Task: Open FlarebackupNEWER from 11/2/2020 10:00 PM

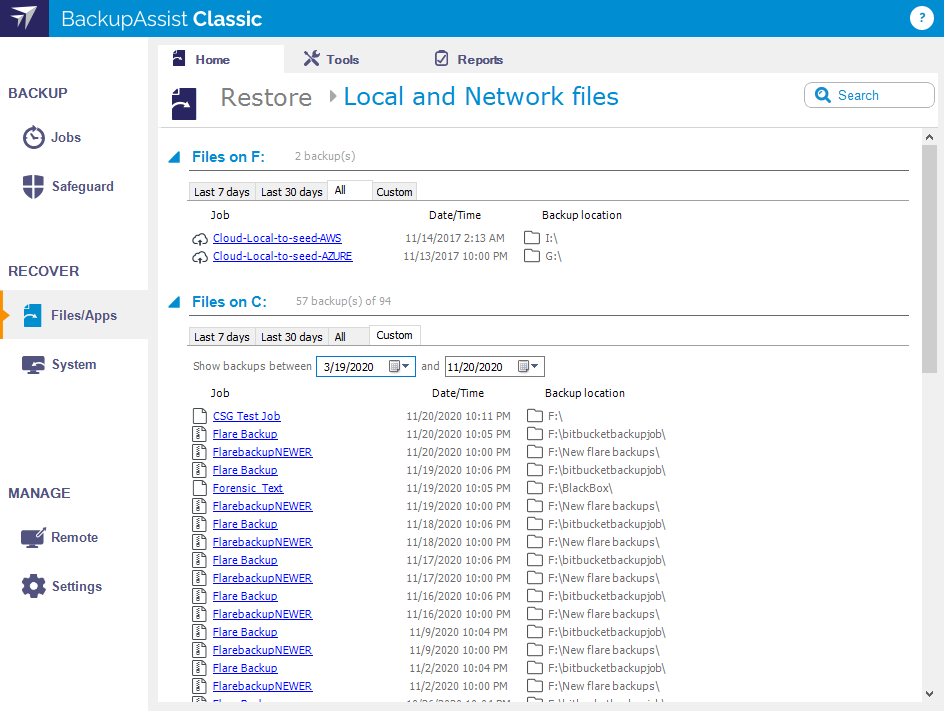Action: pos(262,686)
